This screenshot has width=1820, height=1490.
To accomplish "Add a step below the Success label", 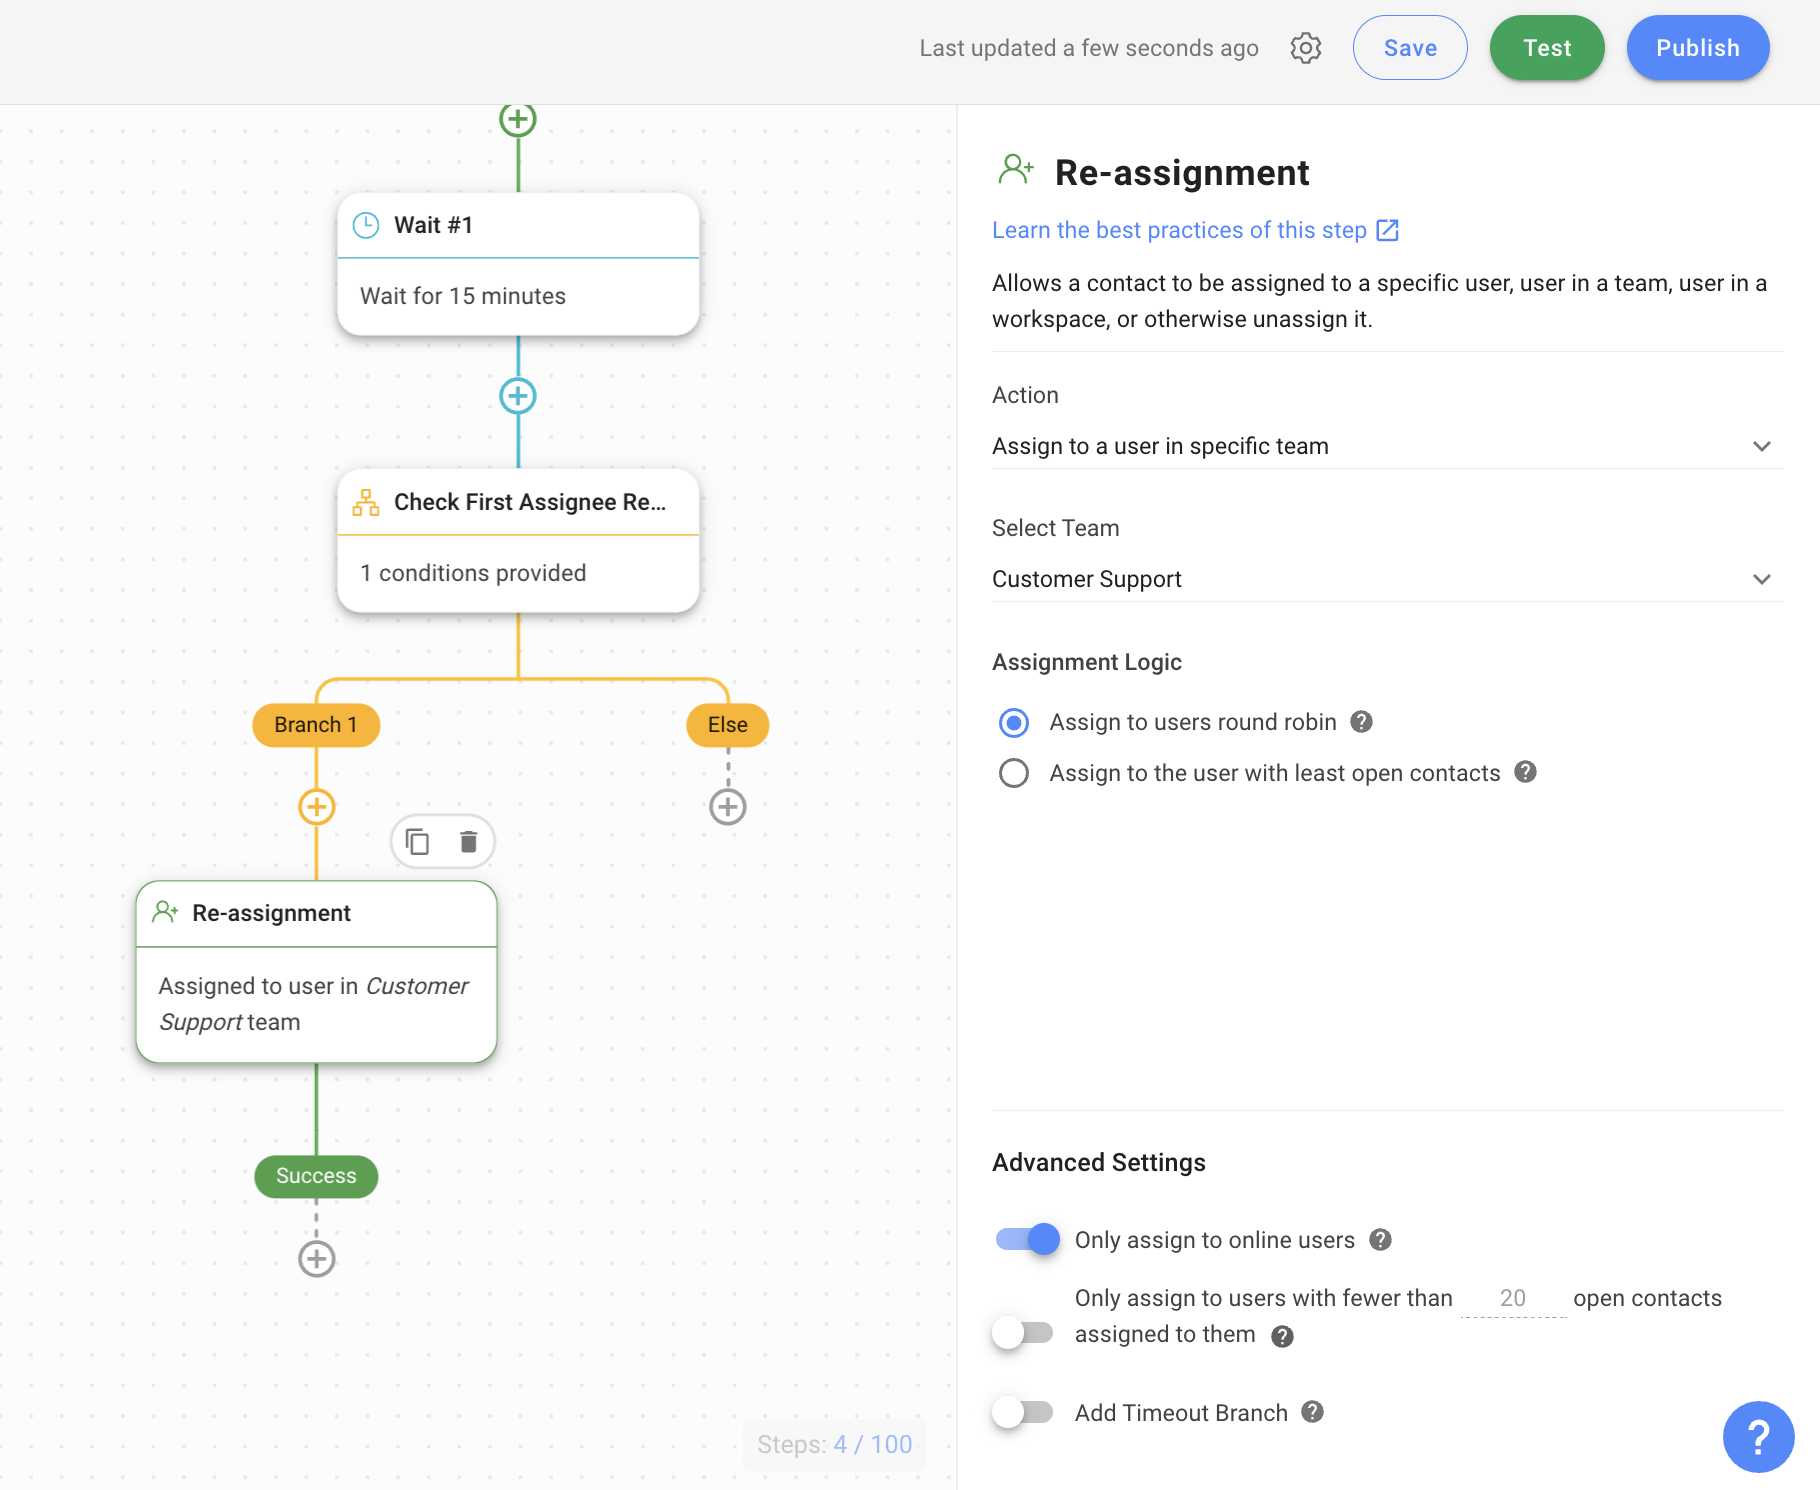I will click(316, 1259).
